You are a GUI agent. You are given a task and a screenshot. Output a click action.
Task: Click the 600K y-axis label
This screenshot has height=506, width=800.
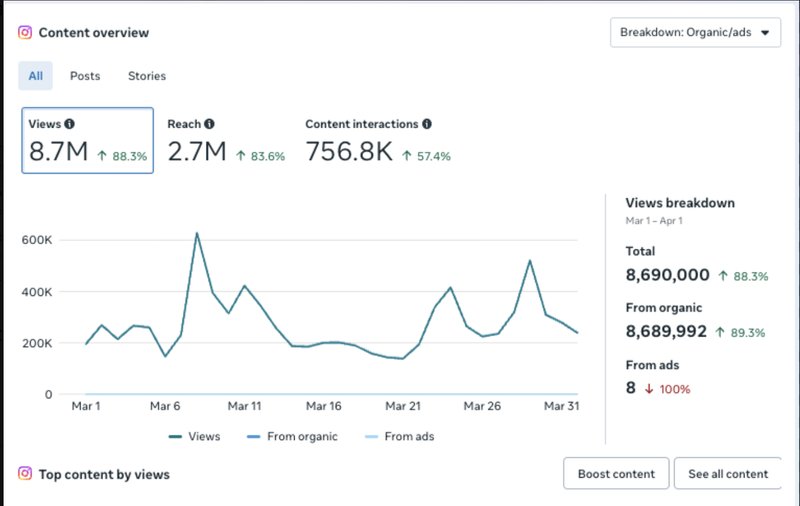pos(37,240)
